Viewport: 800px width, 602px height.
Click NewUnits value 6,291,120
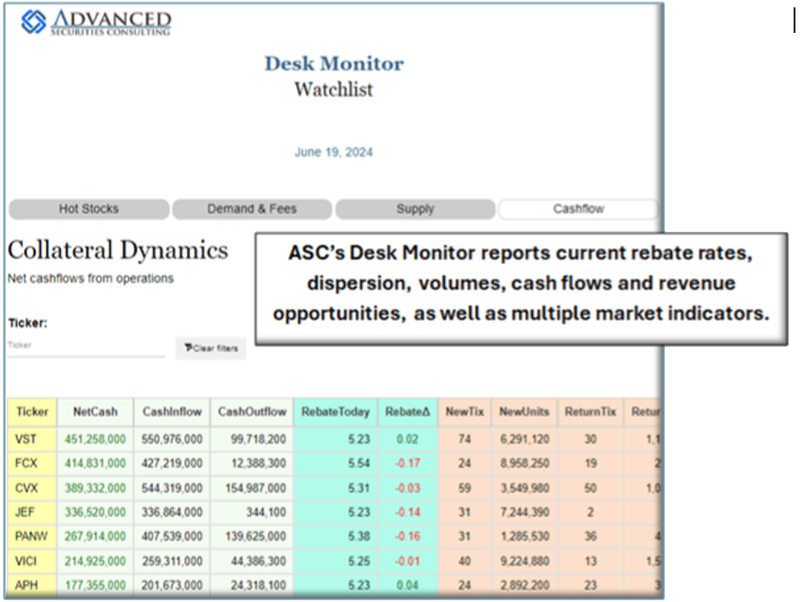click(524, 439)
